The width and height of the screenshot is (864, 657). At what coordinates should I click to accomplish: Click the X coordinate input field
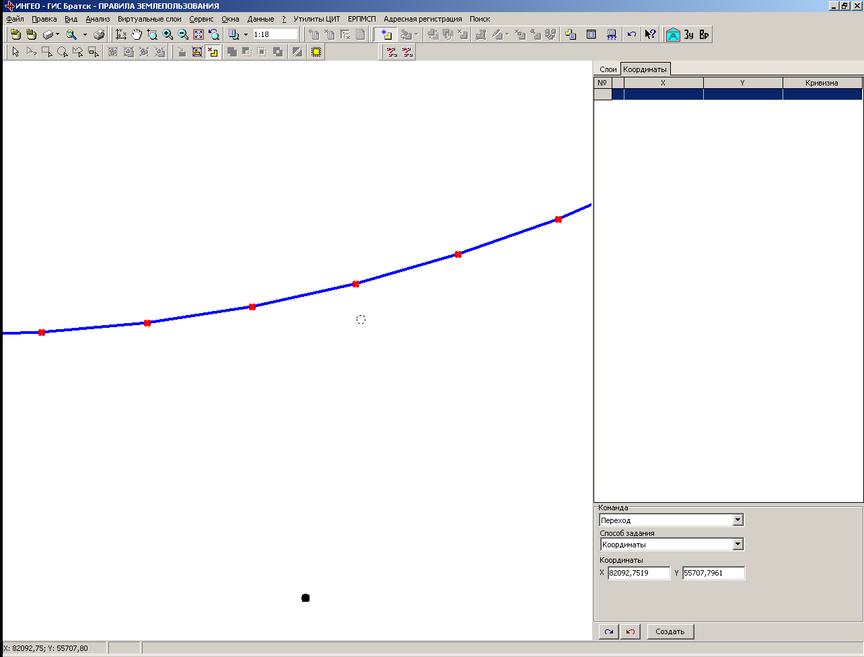click(x=639, y=573)
